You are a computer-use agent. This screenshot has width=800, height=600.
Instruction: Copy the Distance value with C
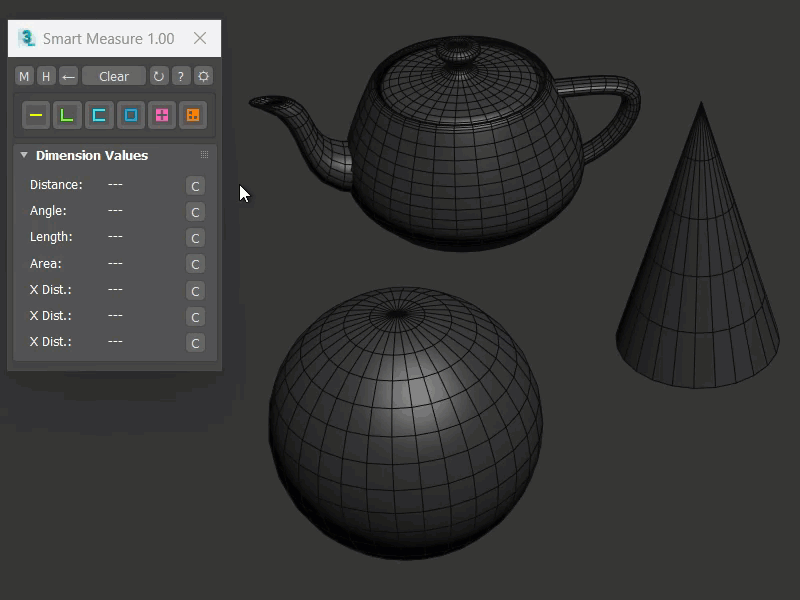195,186
